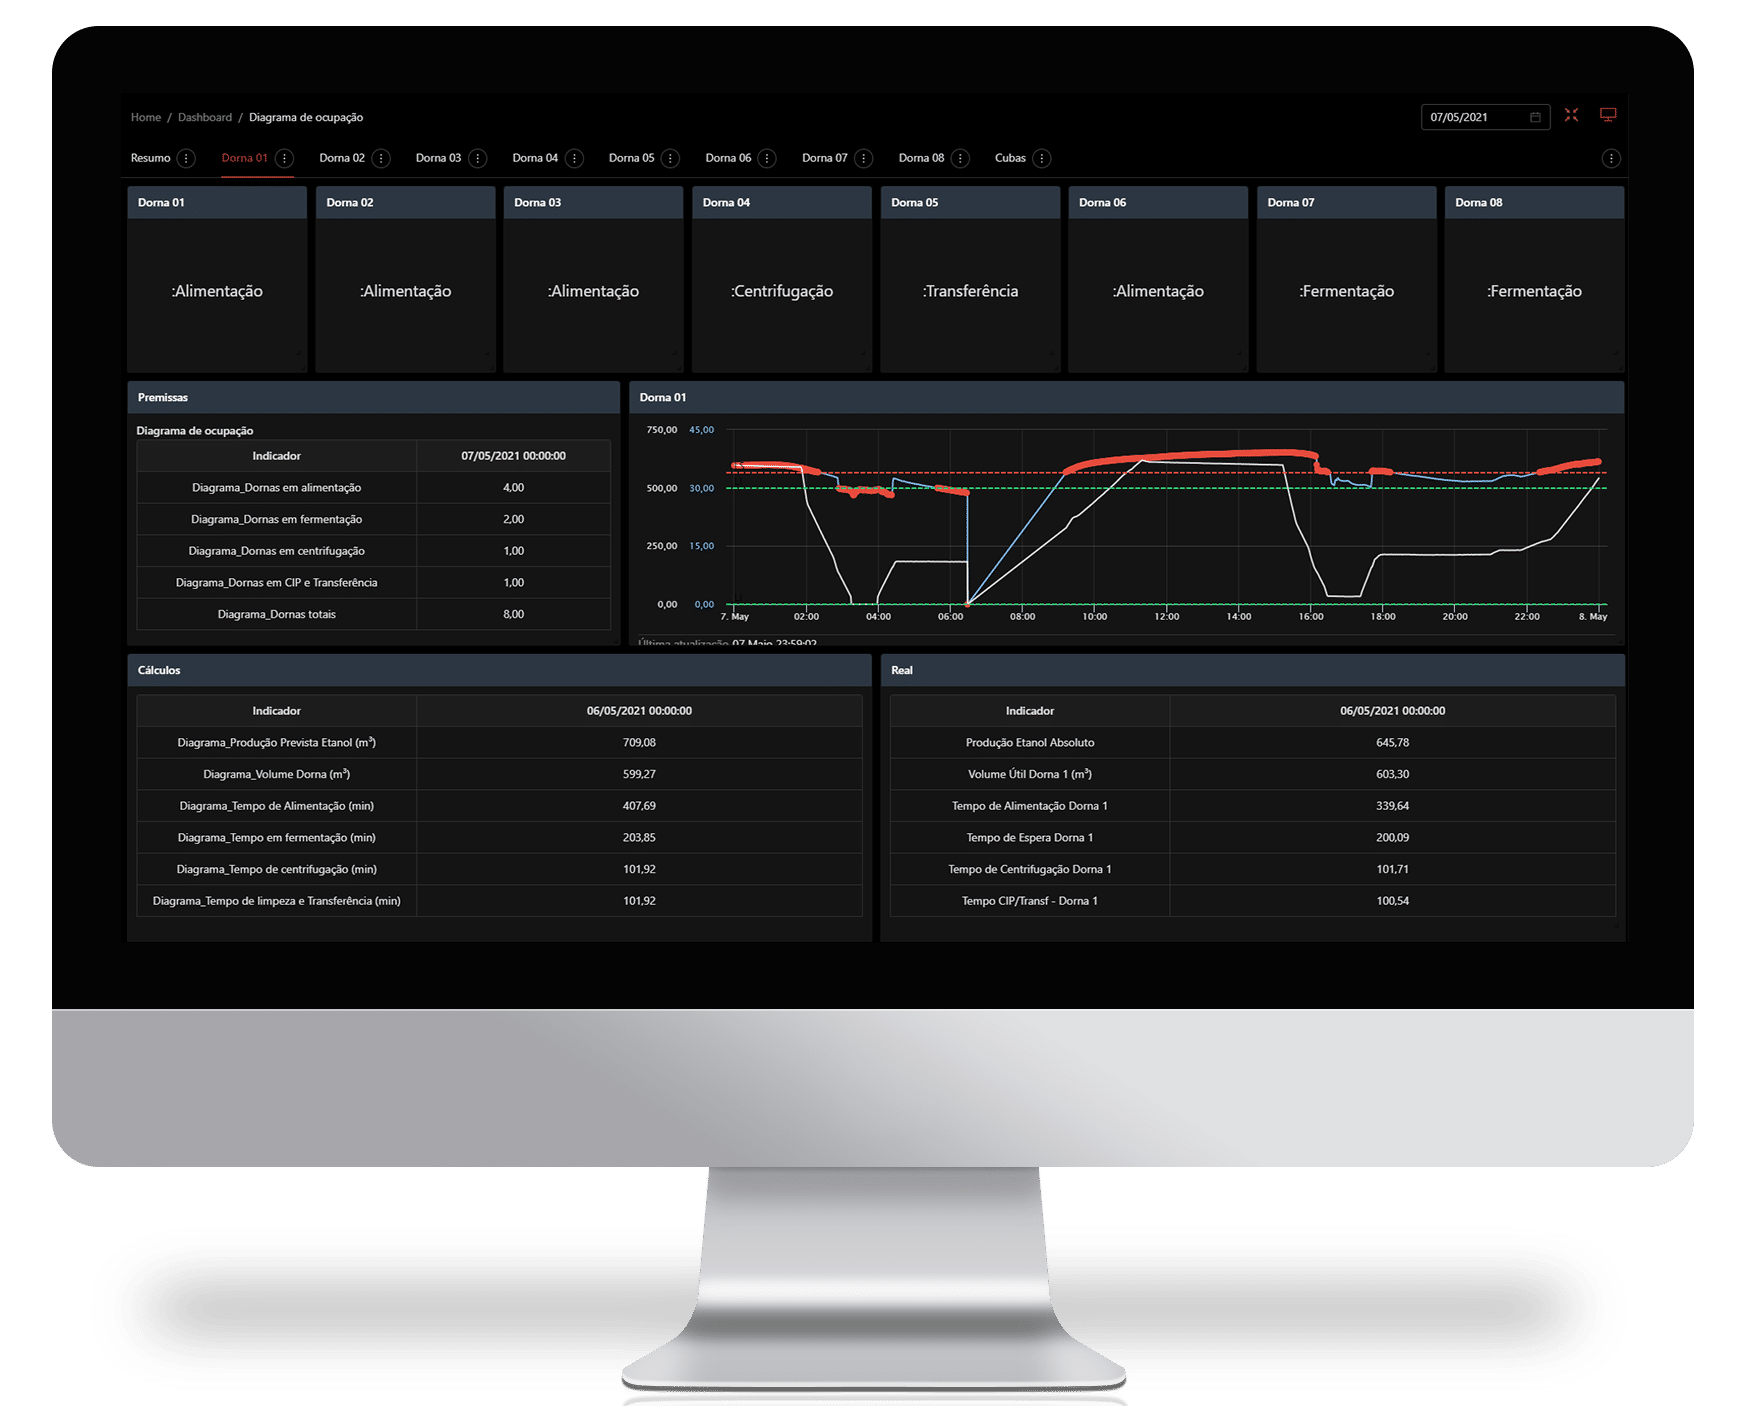Click the Diagrama de ocupação breadcrumb

tap(306, 117)
